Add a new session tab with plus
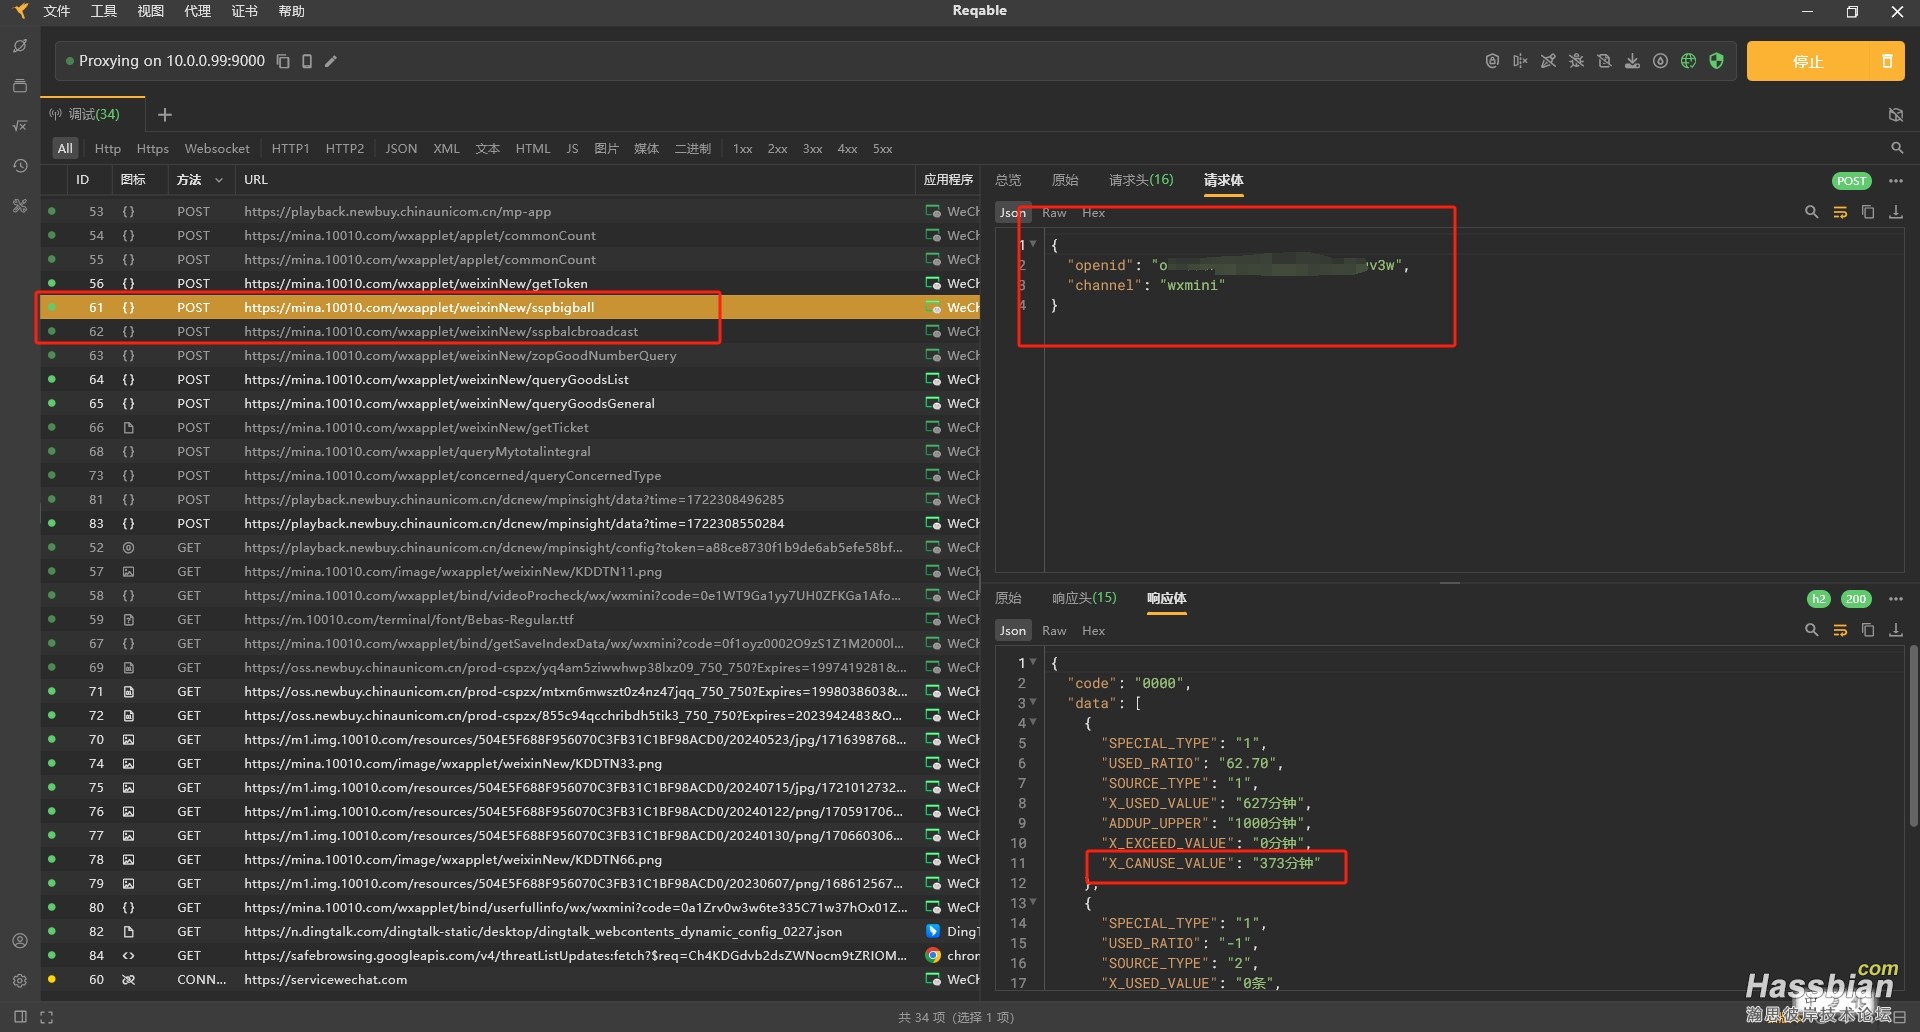Screen dimensions: 1920x1032 click(x=165, y=115)
